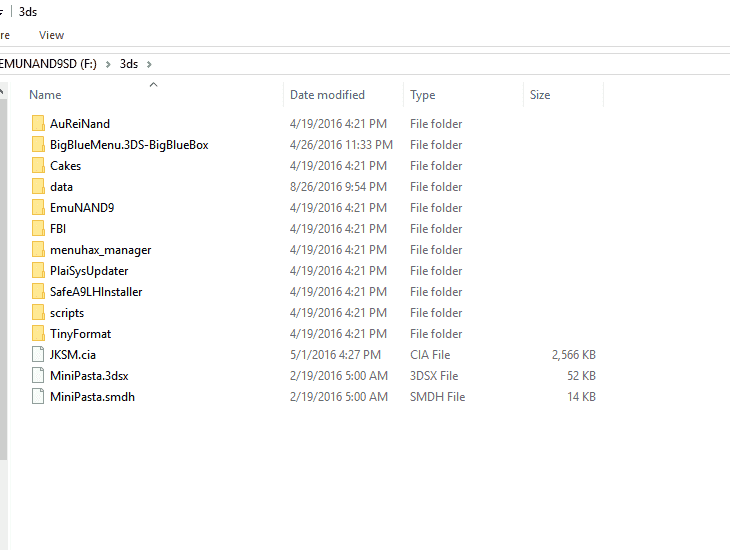Click the 2,566 KB size value
The image size is (730, 550).
(574, 355)
